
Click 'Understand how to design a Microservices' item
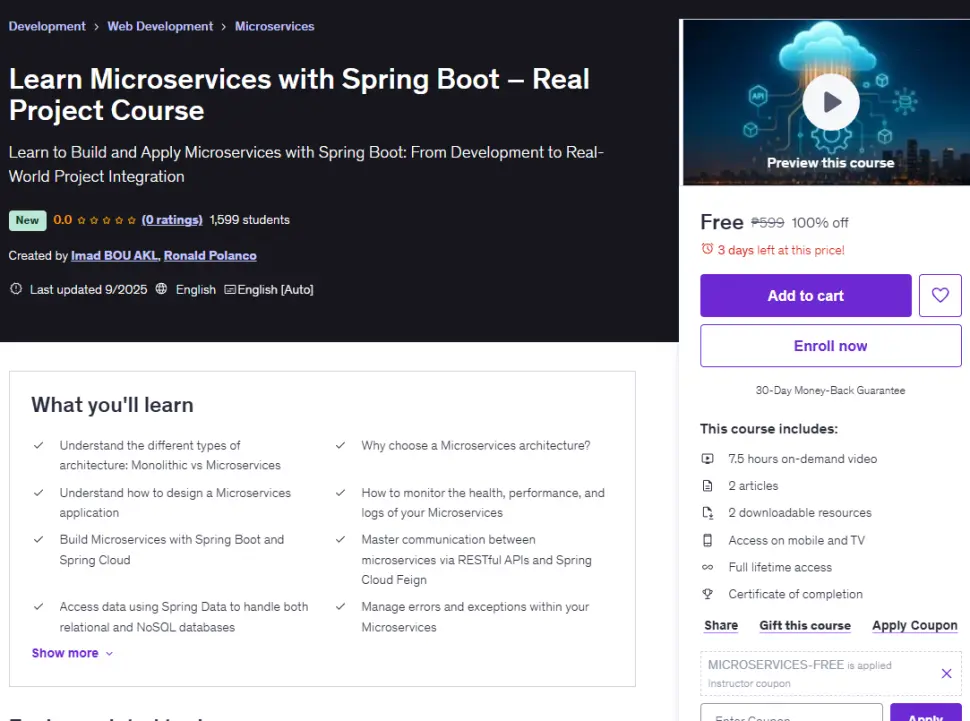tap(175, 503)
